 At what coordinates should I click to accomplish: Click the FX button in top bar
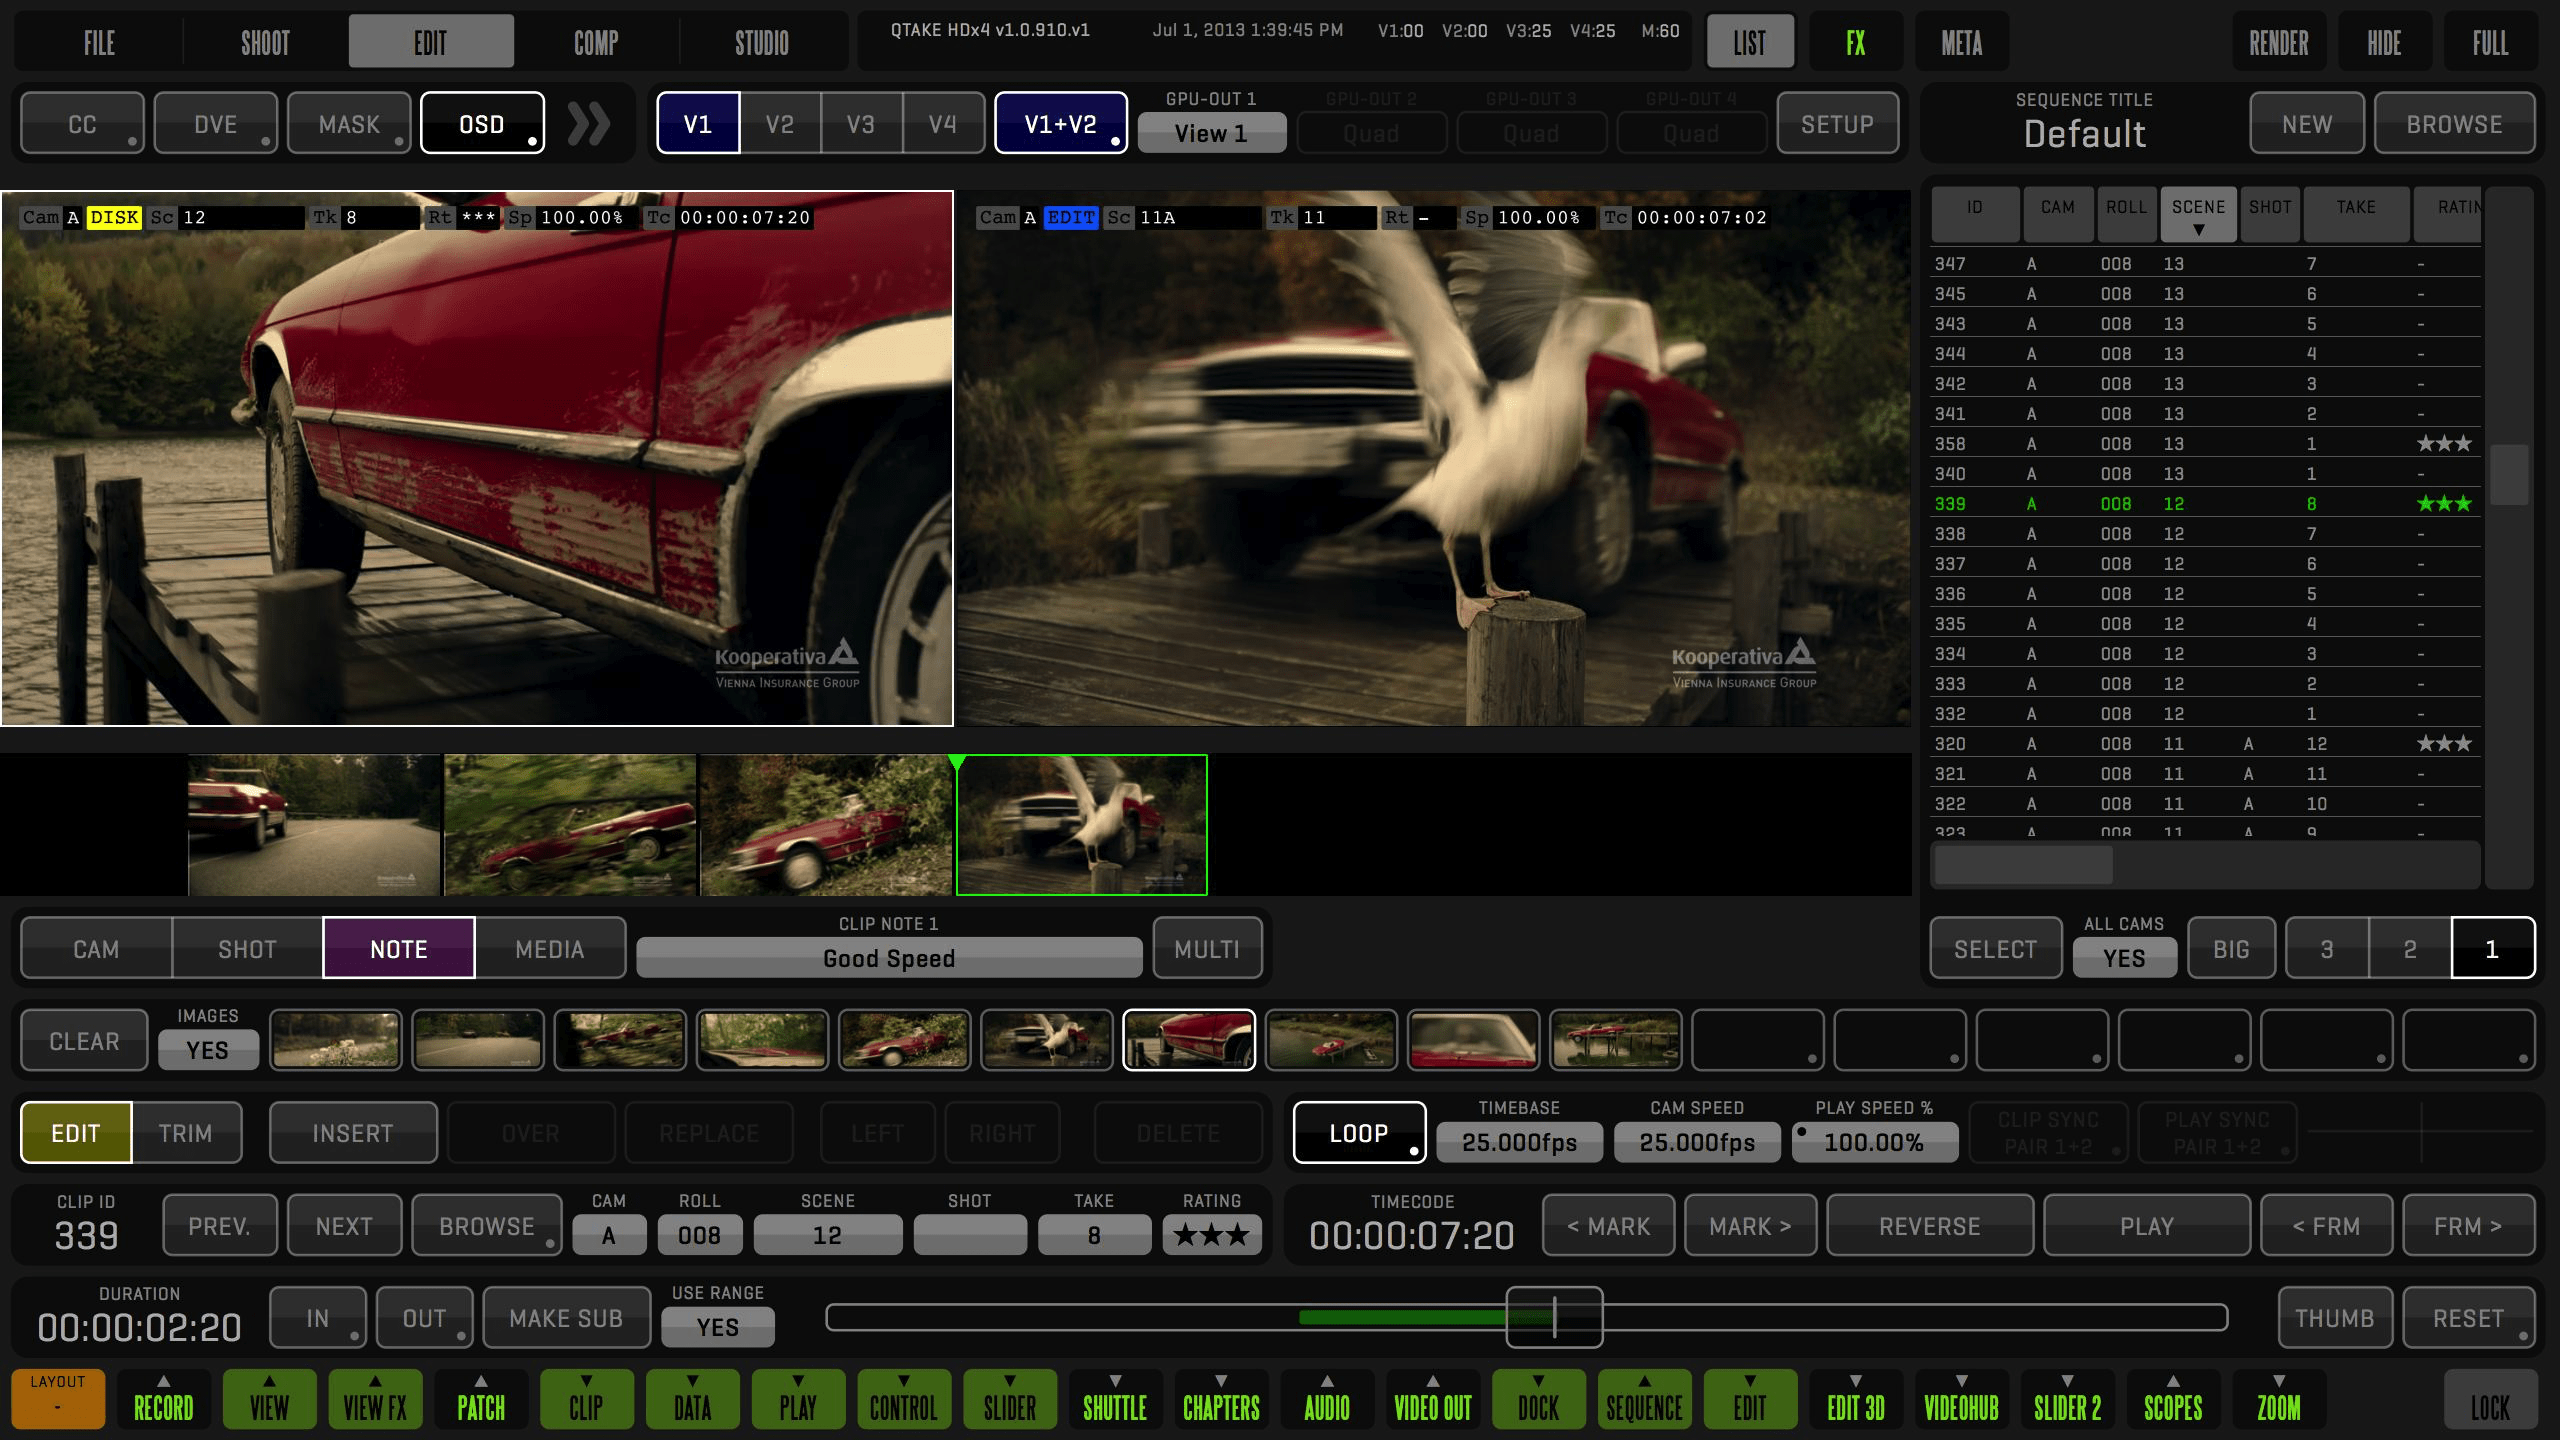coord(1855,42)
